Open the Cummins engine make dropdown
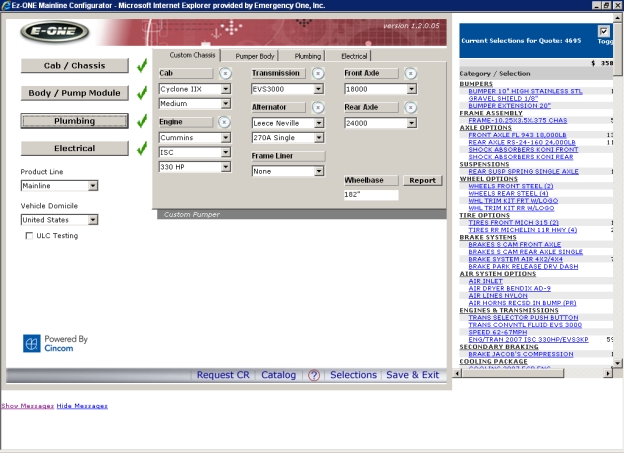Screen dimensions: 624x453 (226, 138)
